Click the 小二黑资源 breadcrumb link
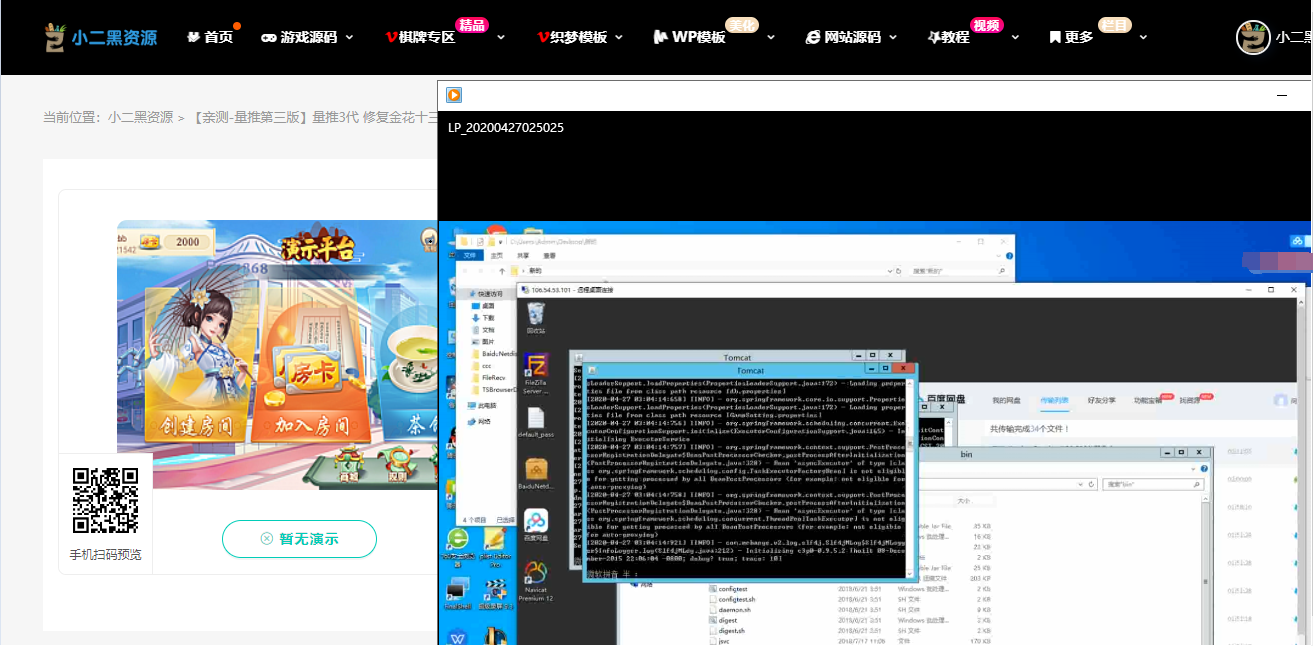Viewport: 1313px width, 646px height. [x=140, y=117]
